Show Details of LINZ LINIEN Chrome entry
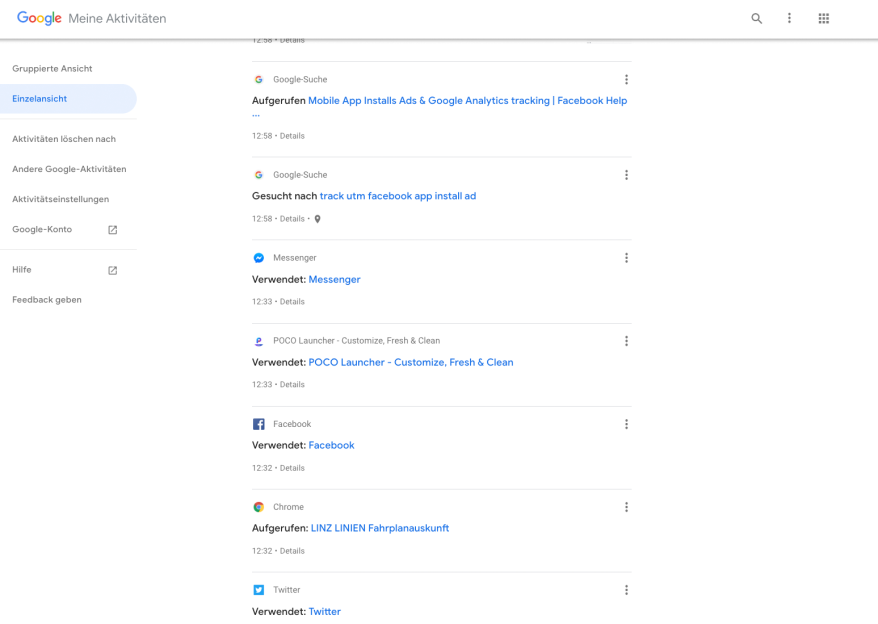This screenshot has width=878, height=624. [x=292, y=551]
